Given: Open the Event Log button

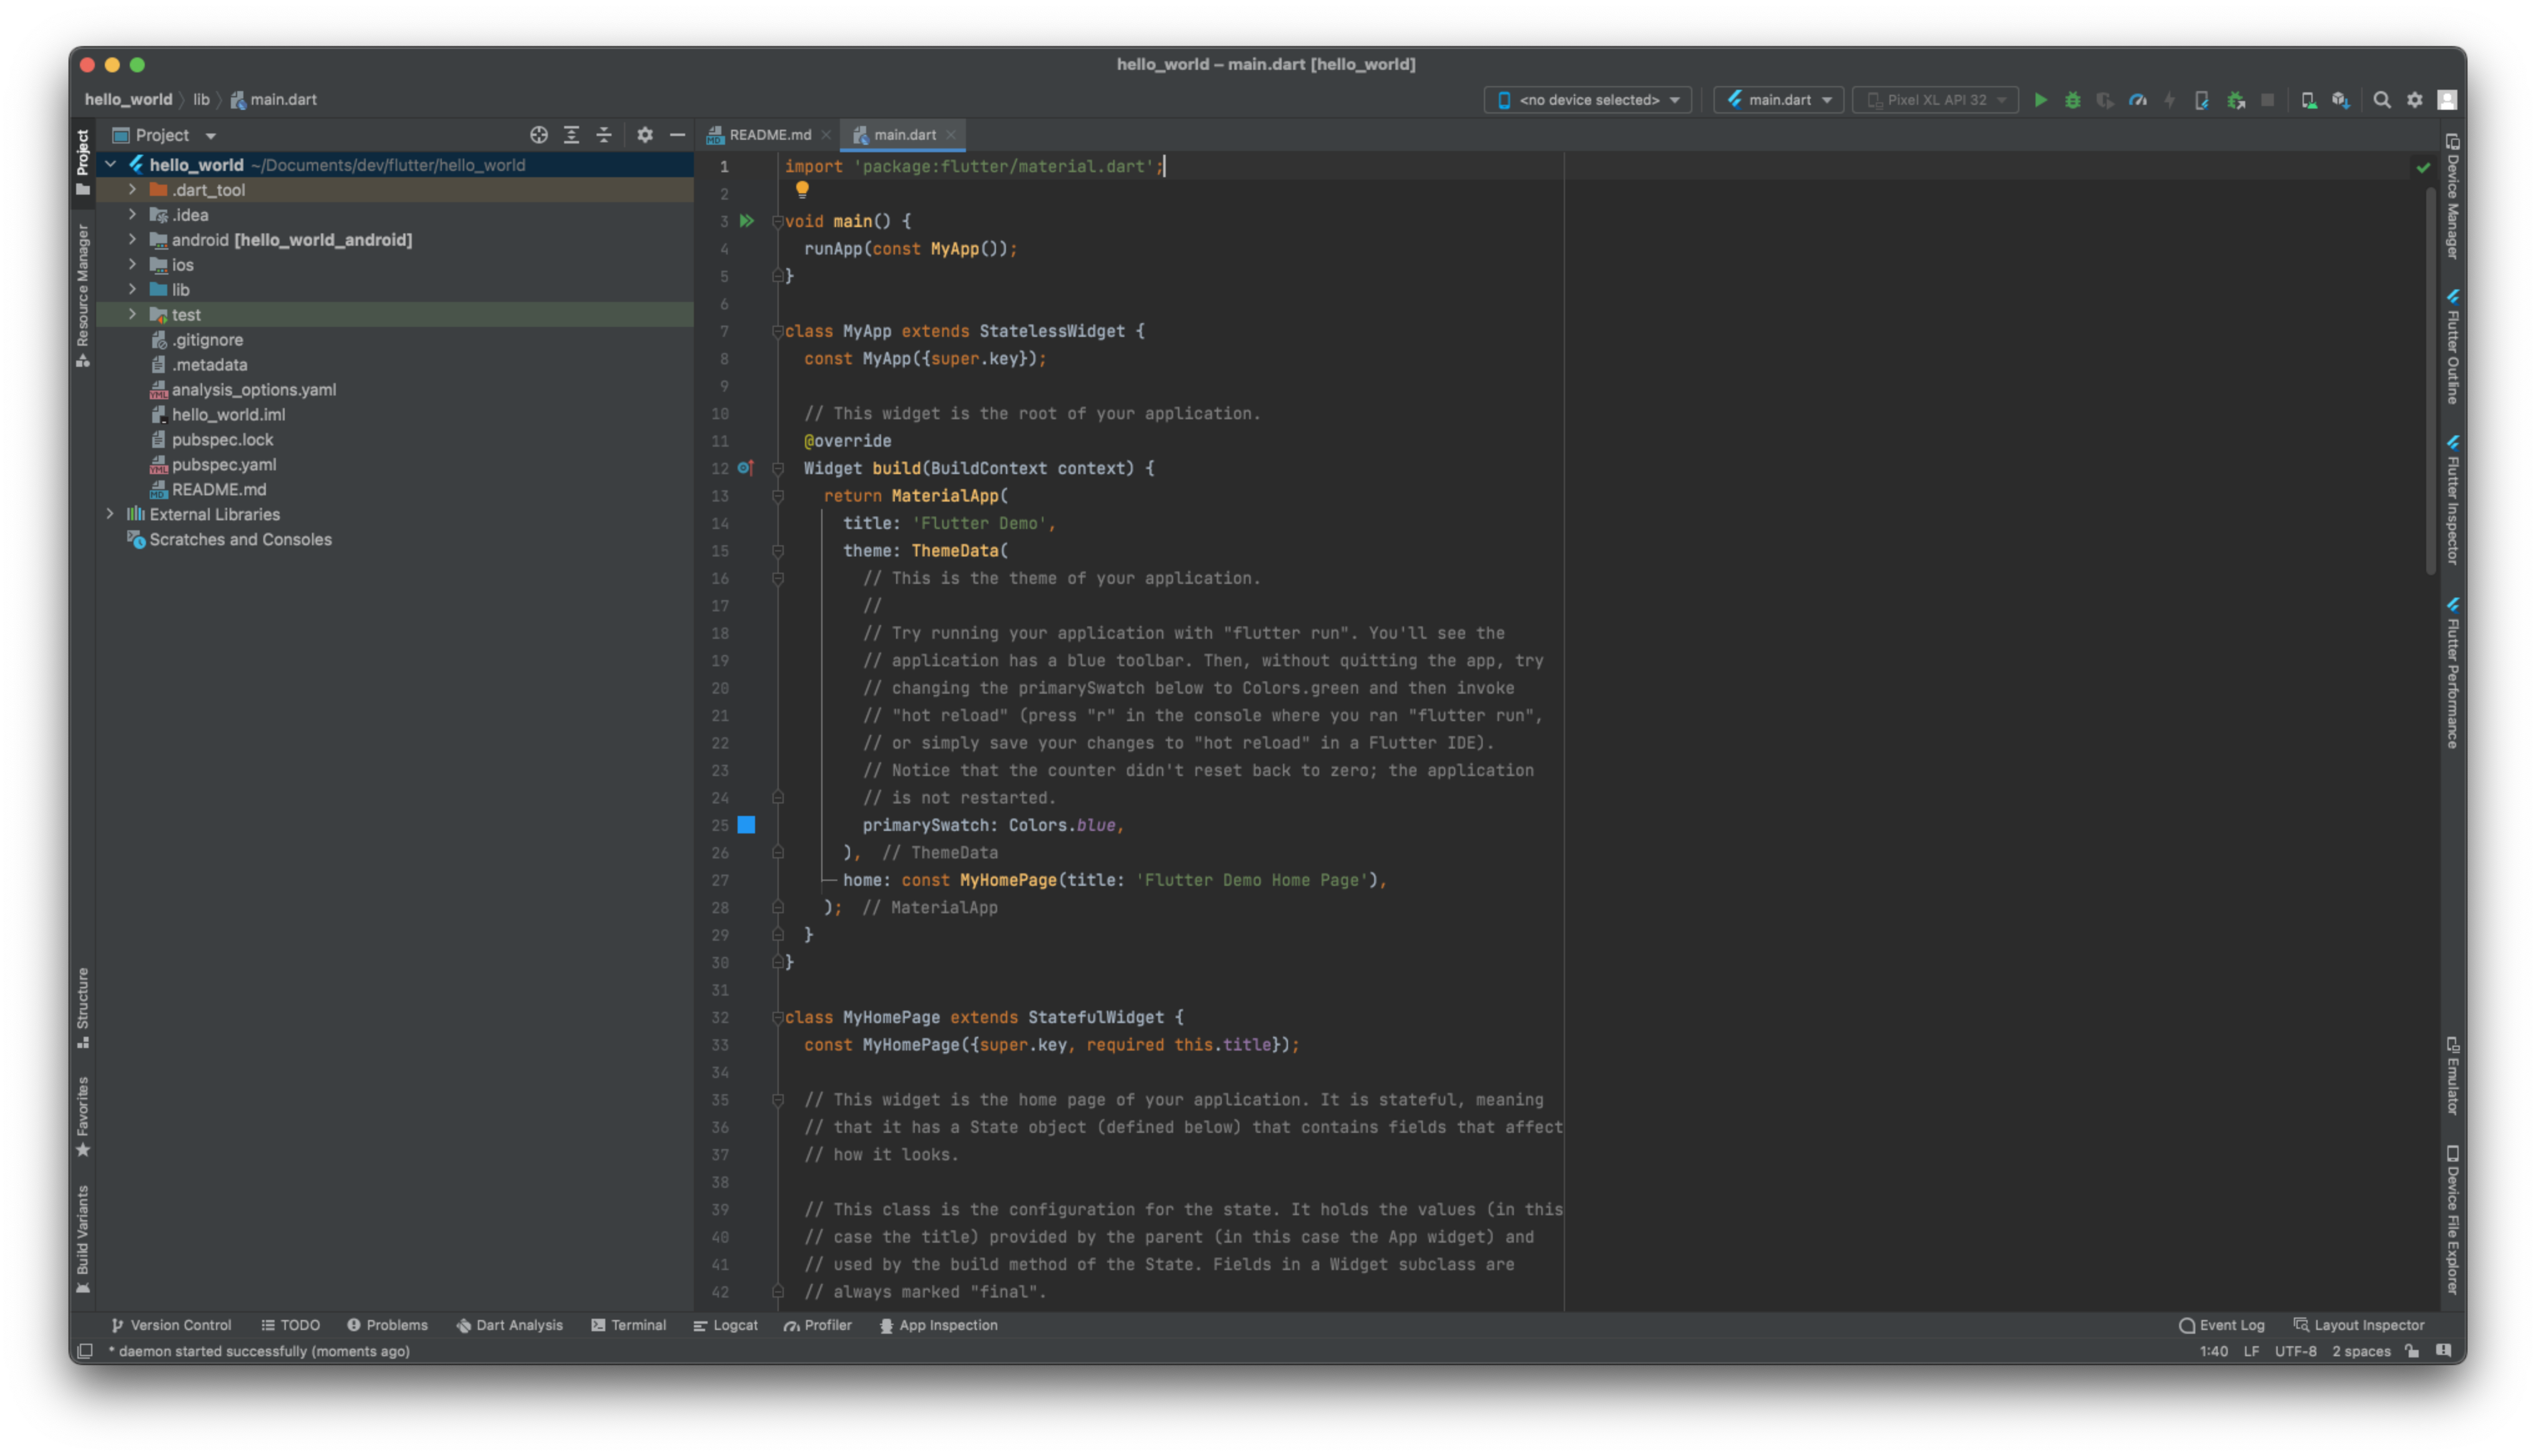Looking at the screenshot, I should [2221, 1325].
